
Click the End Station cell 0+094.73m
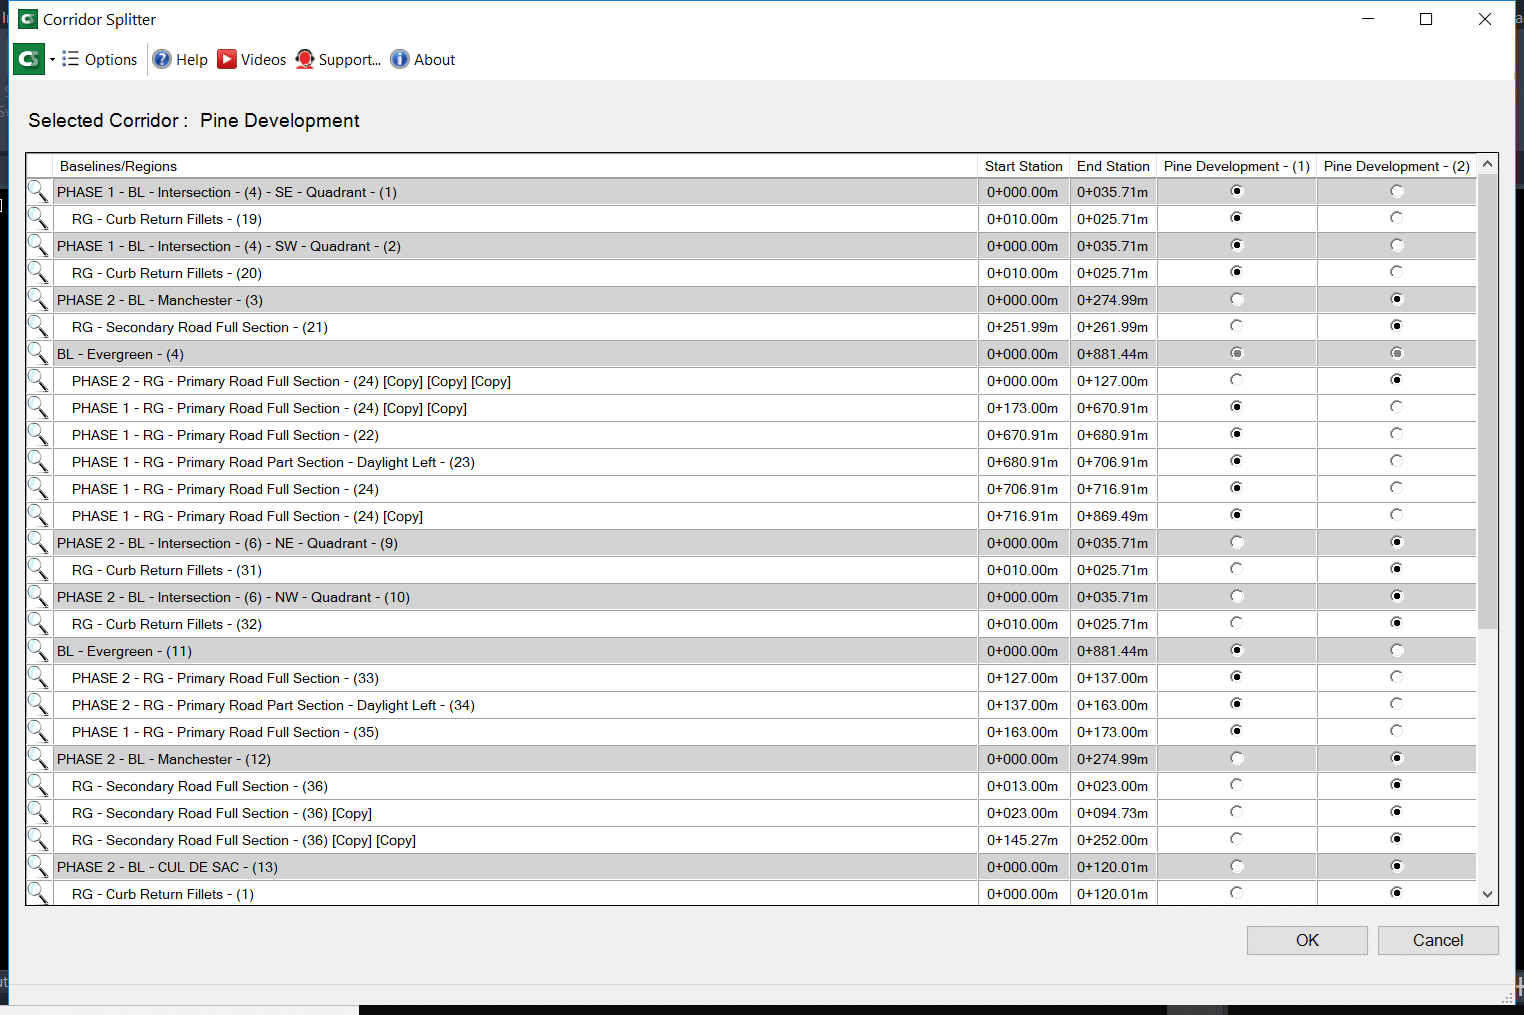pyautogui.click(x=1113, y=813)
